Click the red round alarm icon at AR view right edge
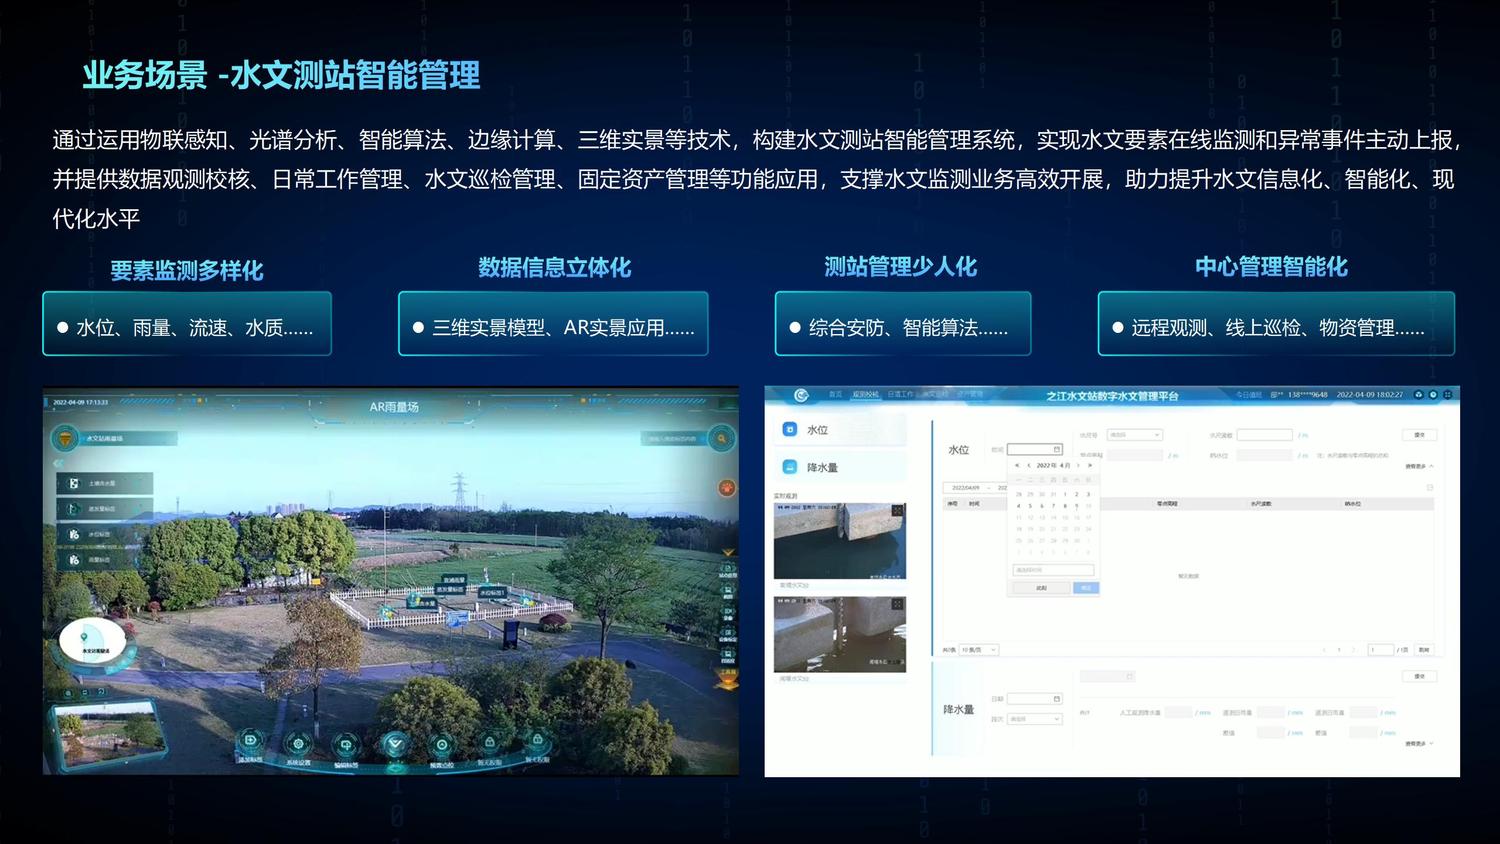The height and width of the screenshot is (844, 1500). coord(727,488)
